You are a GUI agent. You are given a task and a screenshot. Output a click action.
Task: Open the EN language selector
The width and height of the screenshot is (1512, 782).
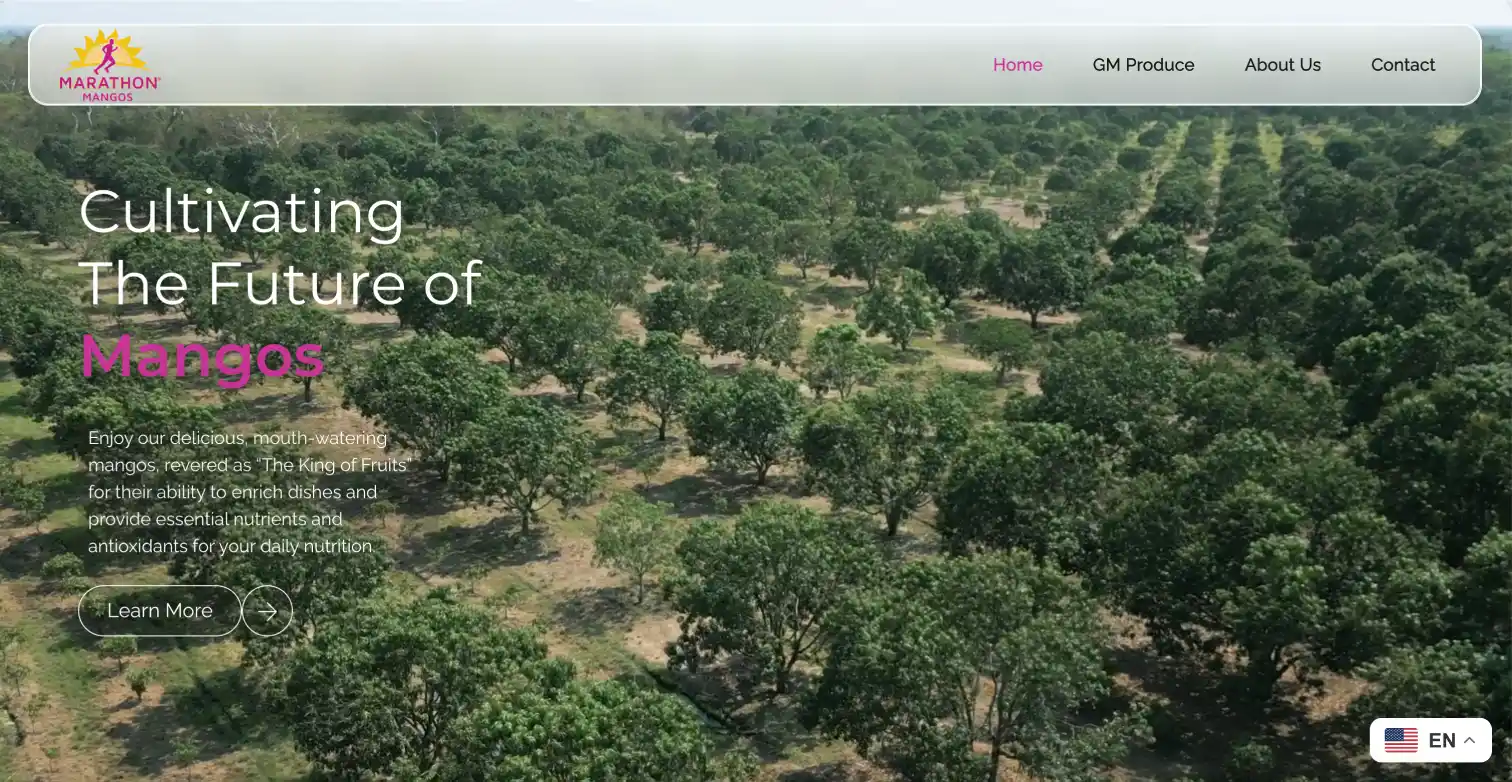(x=1430, y=740)
